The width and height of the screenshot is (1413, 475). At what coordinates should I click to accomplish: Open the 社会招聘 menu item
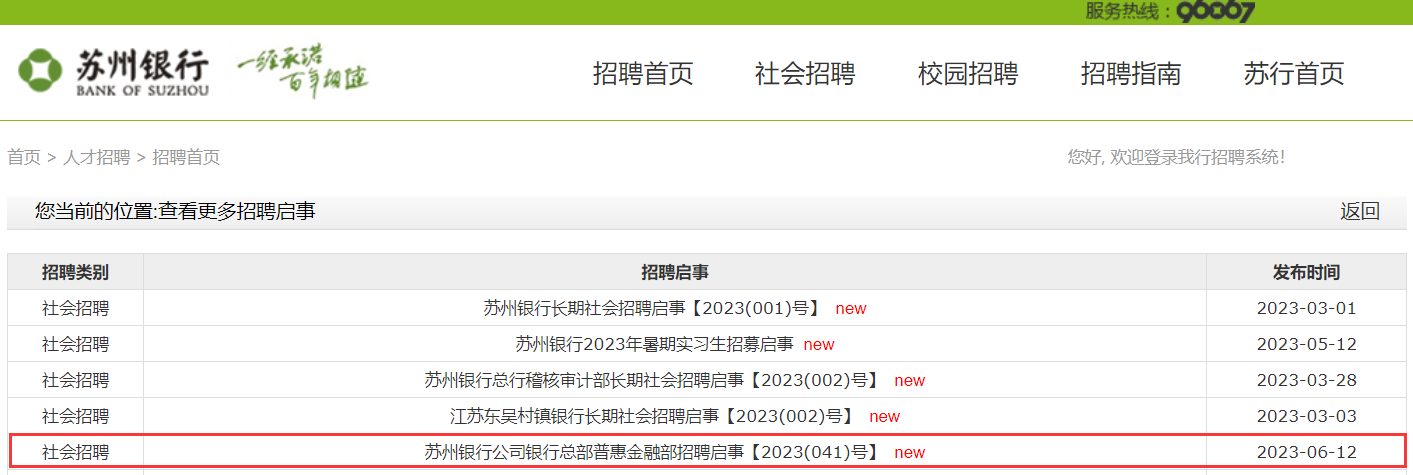805,73
